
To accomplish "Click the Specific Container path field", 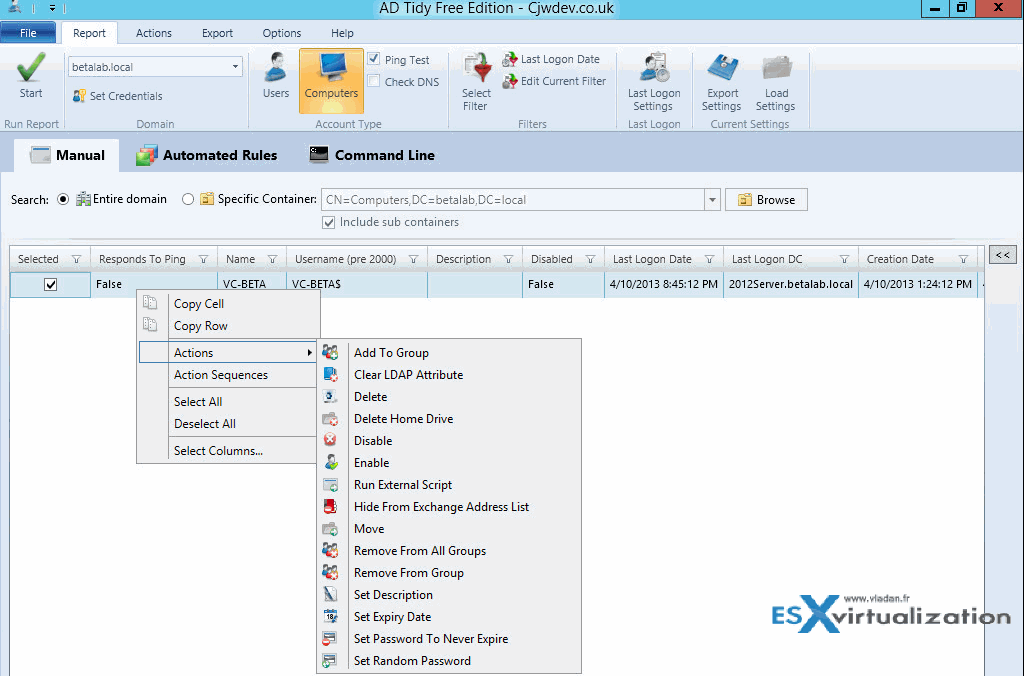I will (513, 200).
